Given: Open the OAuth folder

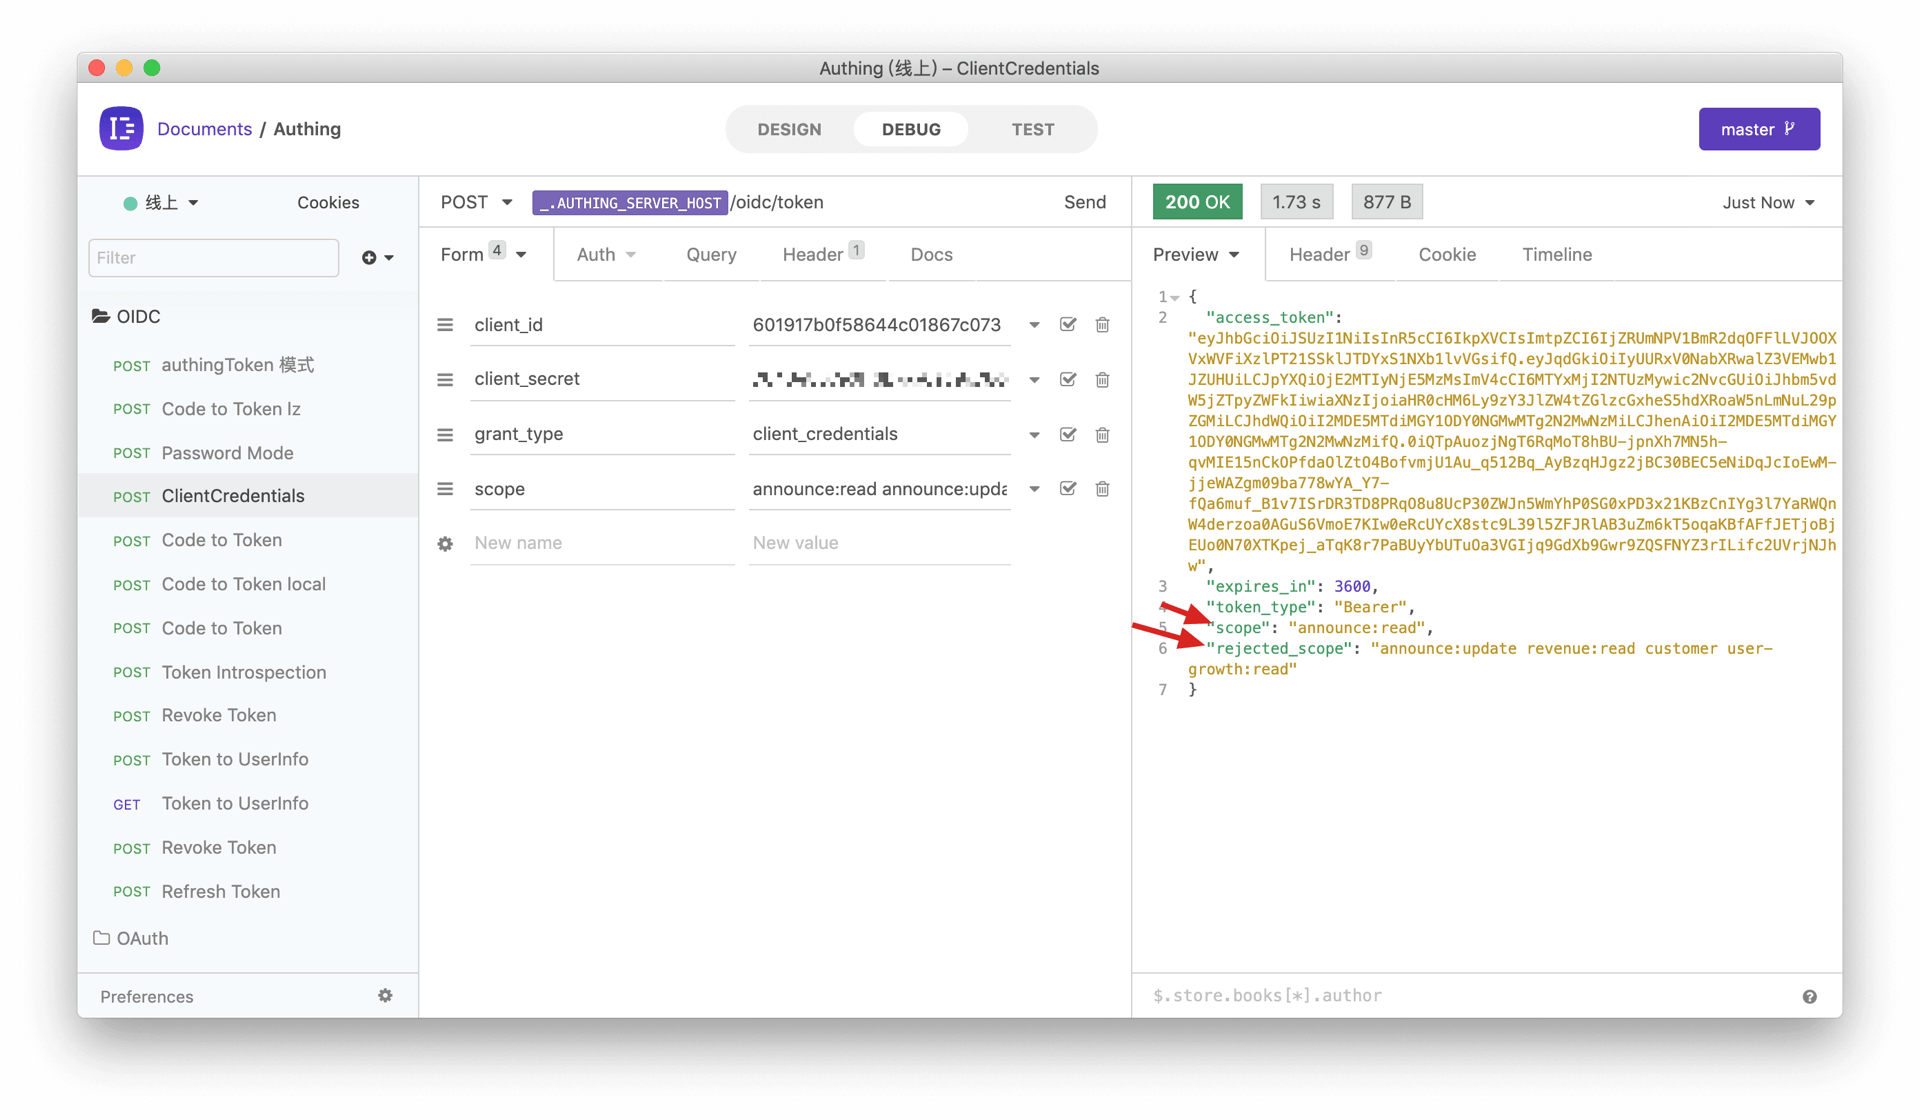Looking at the screenshot, I should [x=141, y=938].
